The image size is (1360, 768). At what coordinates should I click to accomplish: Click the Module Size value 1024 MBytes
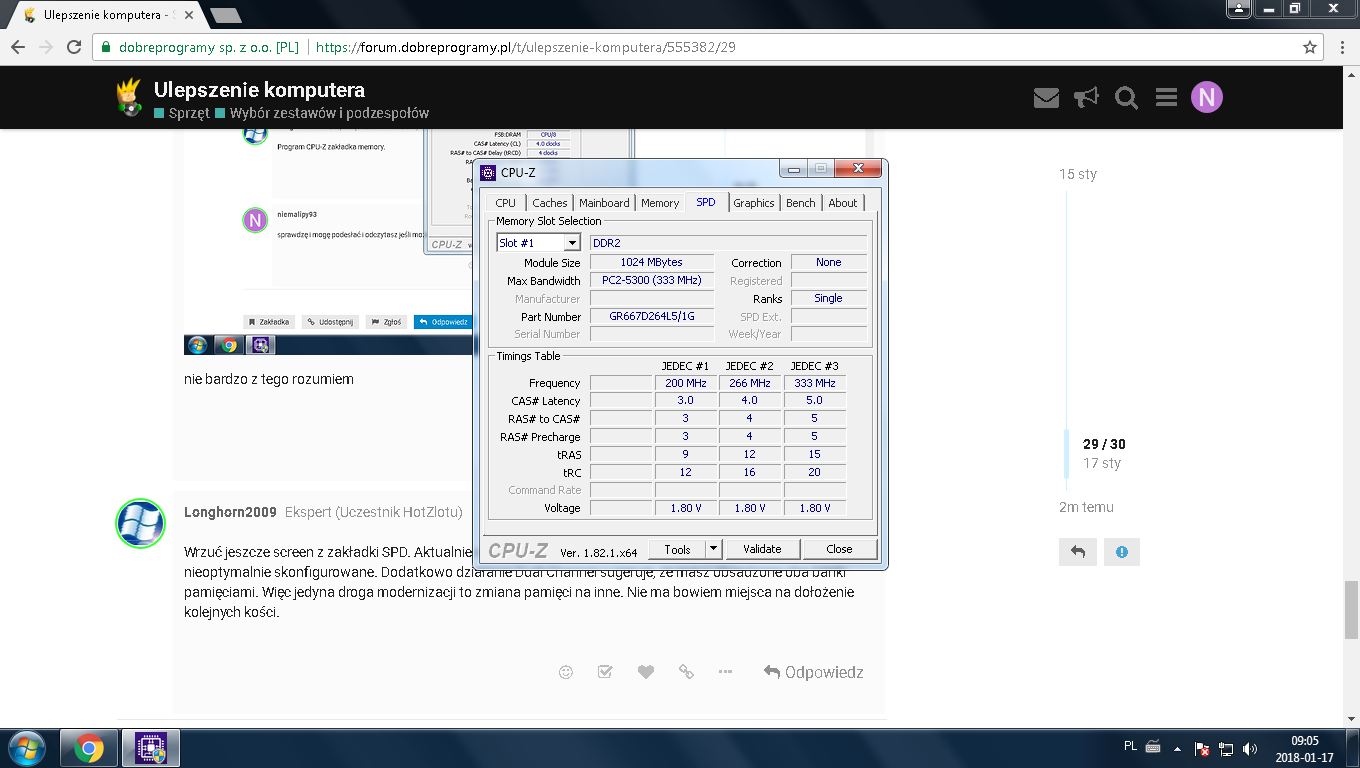(652, 262)
